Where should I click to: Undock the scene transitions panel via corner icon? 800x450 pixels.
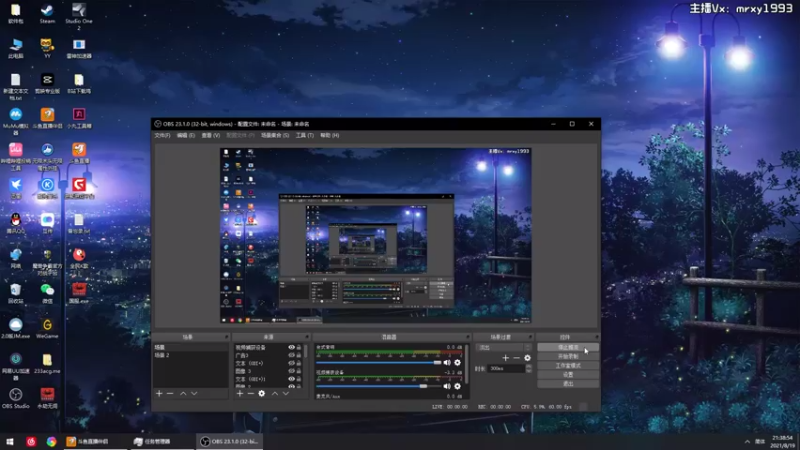pos(530,337)
